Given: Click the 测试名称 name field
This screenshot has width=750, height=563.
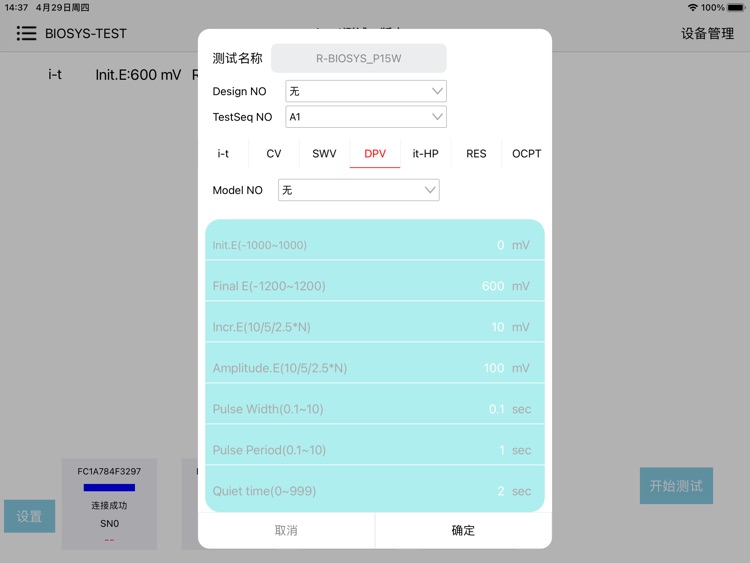Looking at the screenshot, I should (359, 58).
